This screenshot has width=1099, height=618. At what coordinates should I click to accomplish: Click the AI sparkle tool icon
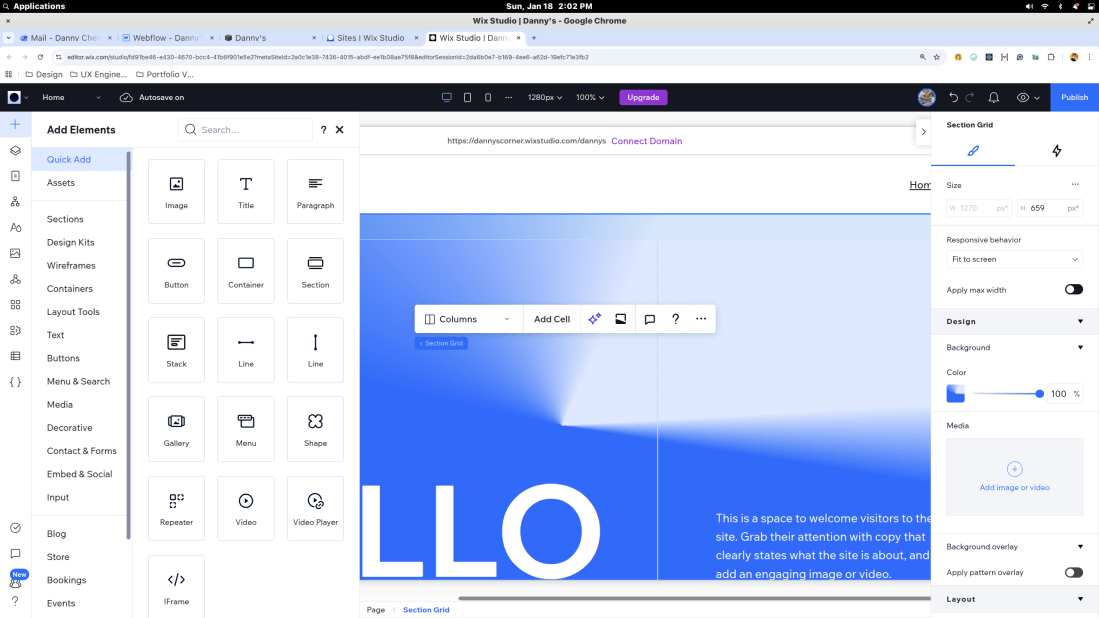click(595, 319)
